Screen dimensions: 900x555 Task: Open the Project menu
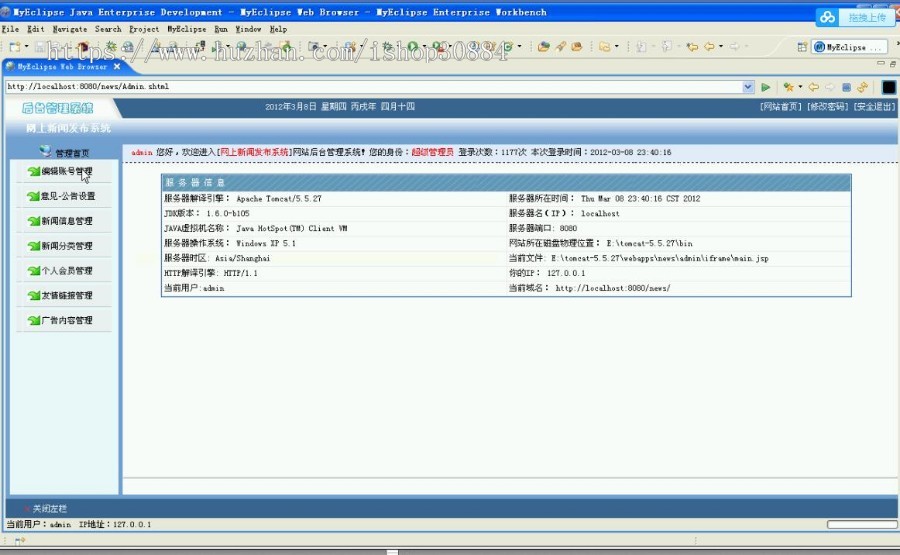(144, 29)
